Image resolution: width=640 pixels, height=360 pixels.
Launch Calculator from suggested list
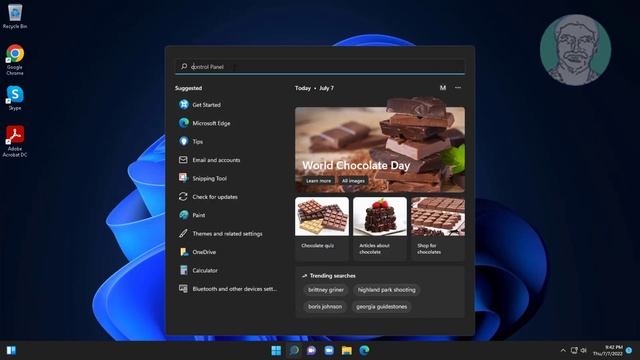[229, 270]
